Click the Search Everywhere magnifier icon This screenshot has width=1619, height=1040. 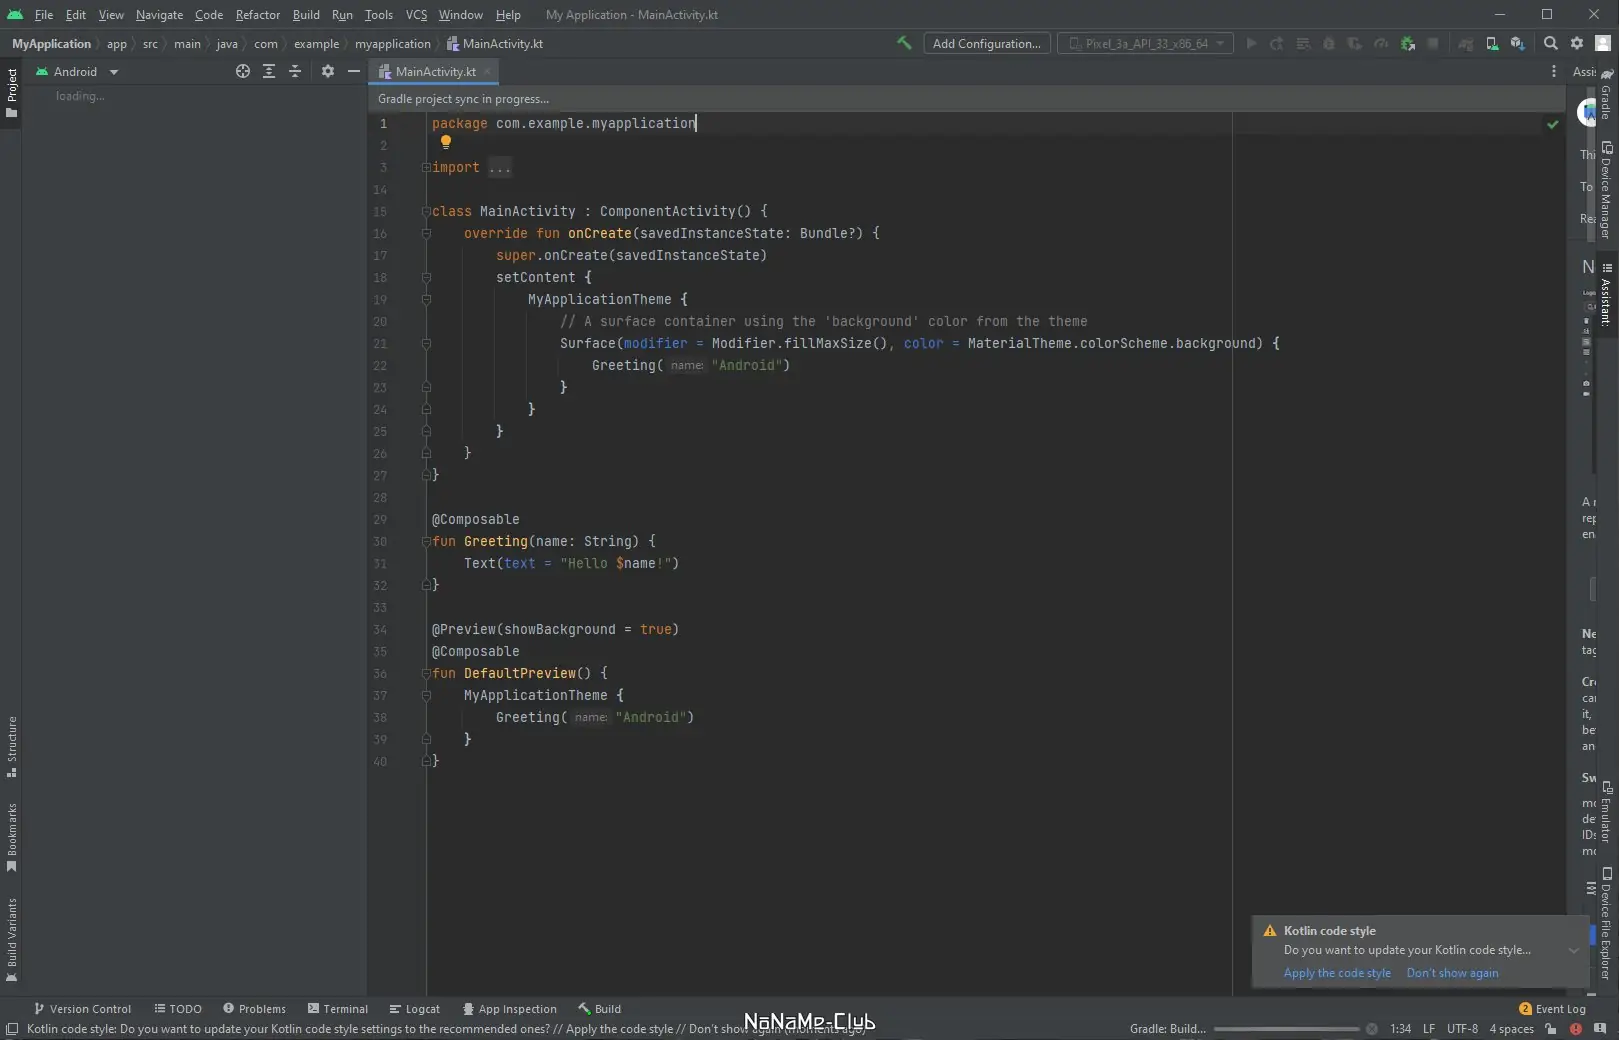click(x=1550, y=43)
